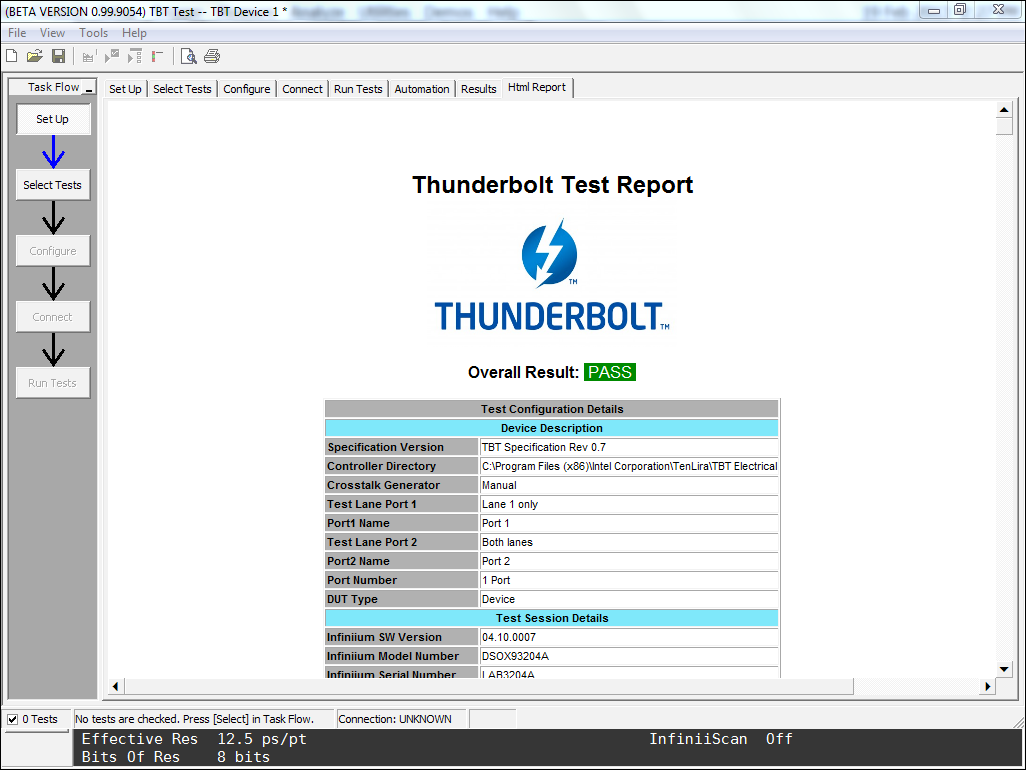Click the Controller Directory path value cell
Viewport: 1026px width, 770px height.
point(628,466)
